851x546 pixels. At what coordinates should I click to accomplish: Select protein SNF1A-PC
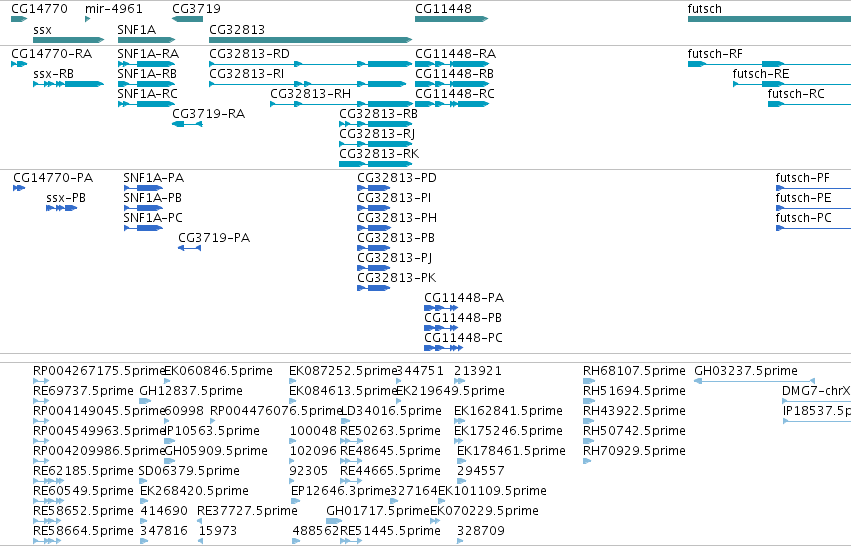(143, 228)
